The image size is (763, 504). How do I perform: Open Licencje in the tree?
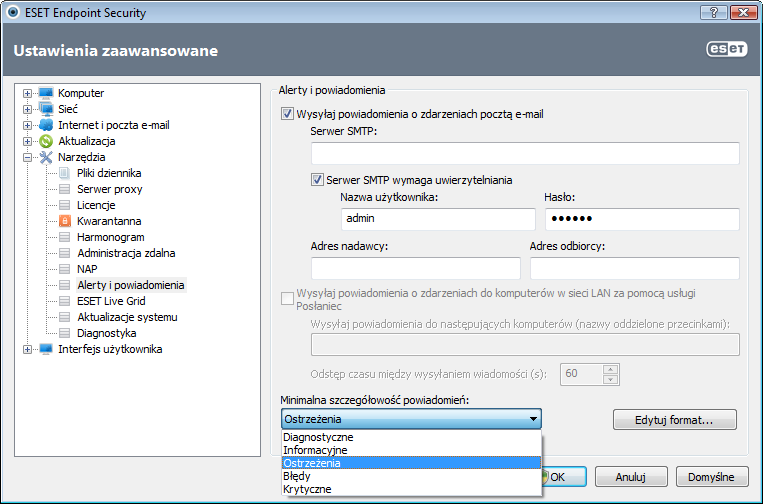(x=96, y=205)
